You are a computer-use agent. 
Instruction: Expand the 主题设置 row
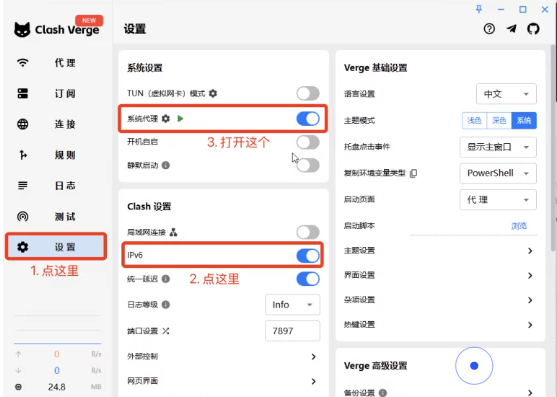pyautogui.click(x=440, y=251)
